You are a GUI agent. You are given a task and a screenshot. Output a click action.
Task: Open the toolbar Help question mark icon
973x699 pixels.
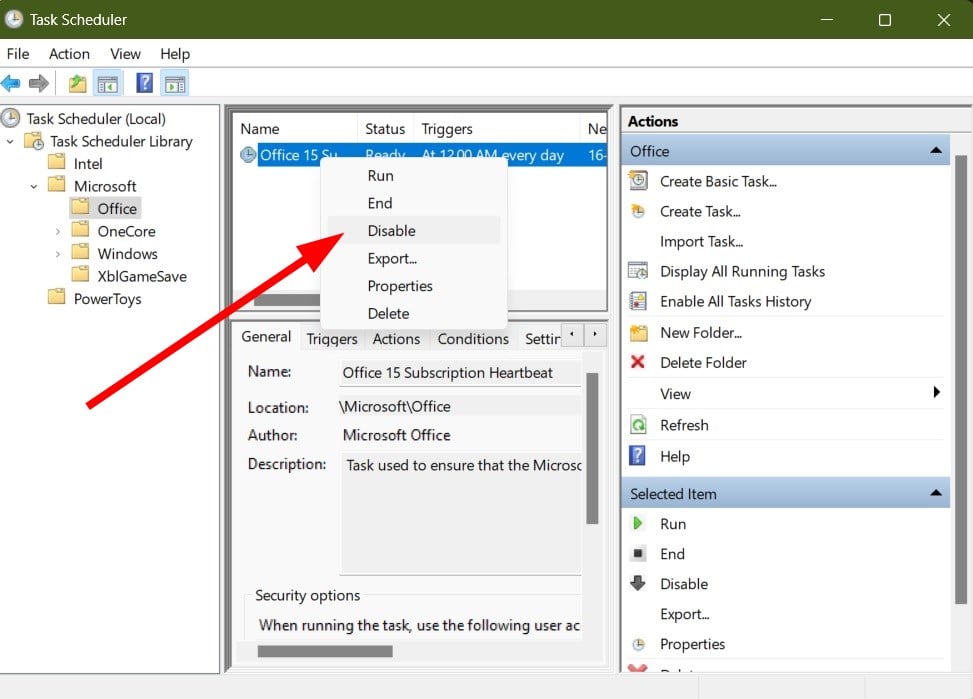click(145, 83)
